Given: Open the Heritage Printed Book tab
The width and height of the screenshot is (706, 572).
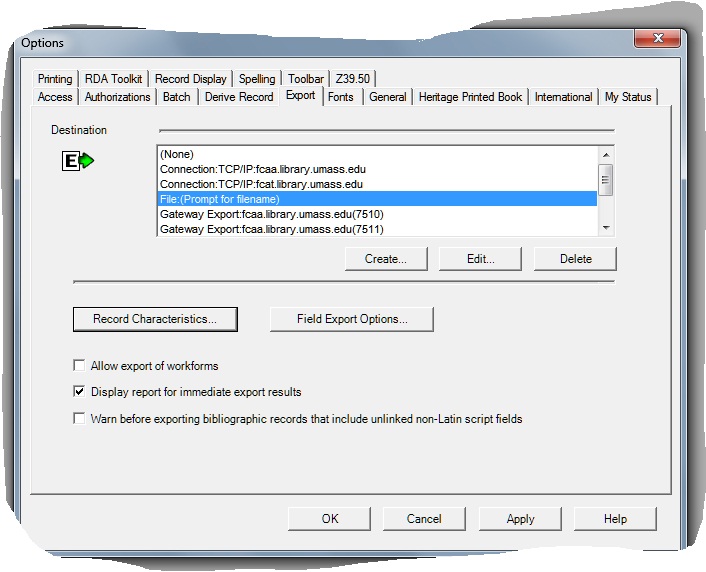Looking at the screenshot, I should [x=470, y=97].
